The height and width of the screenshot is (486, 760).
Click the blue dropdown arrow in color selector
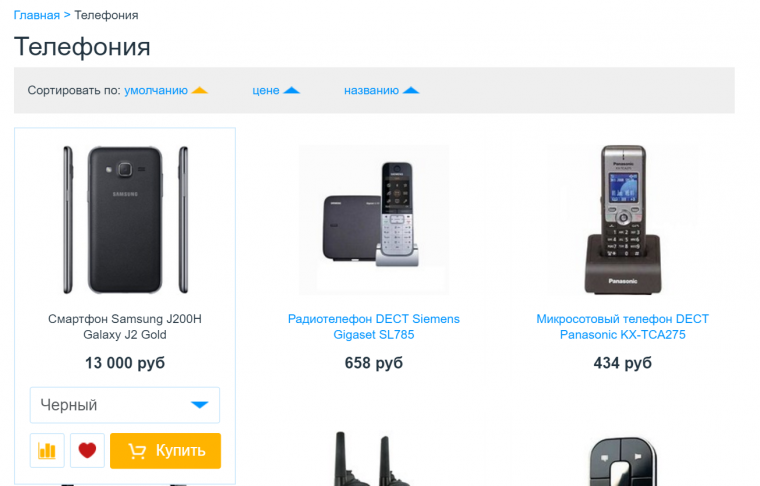click(200, 405)
